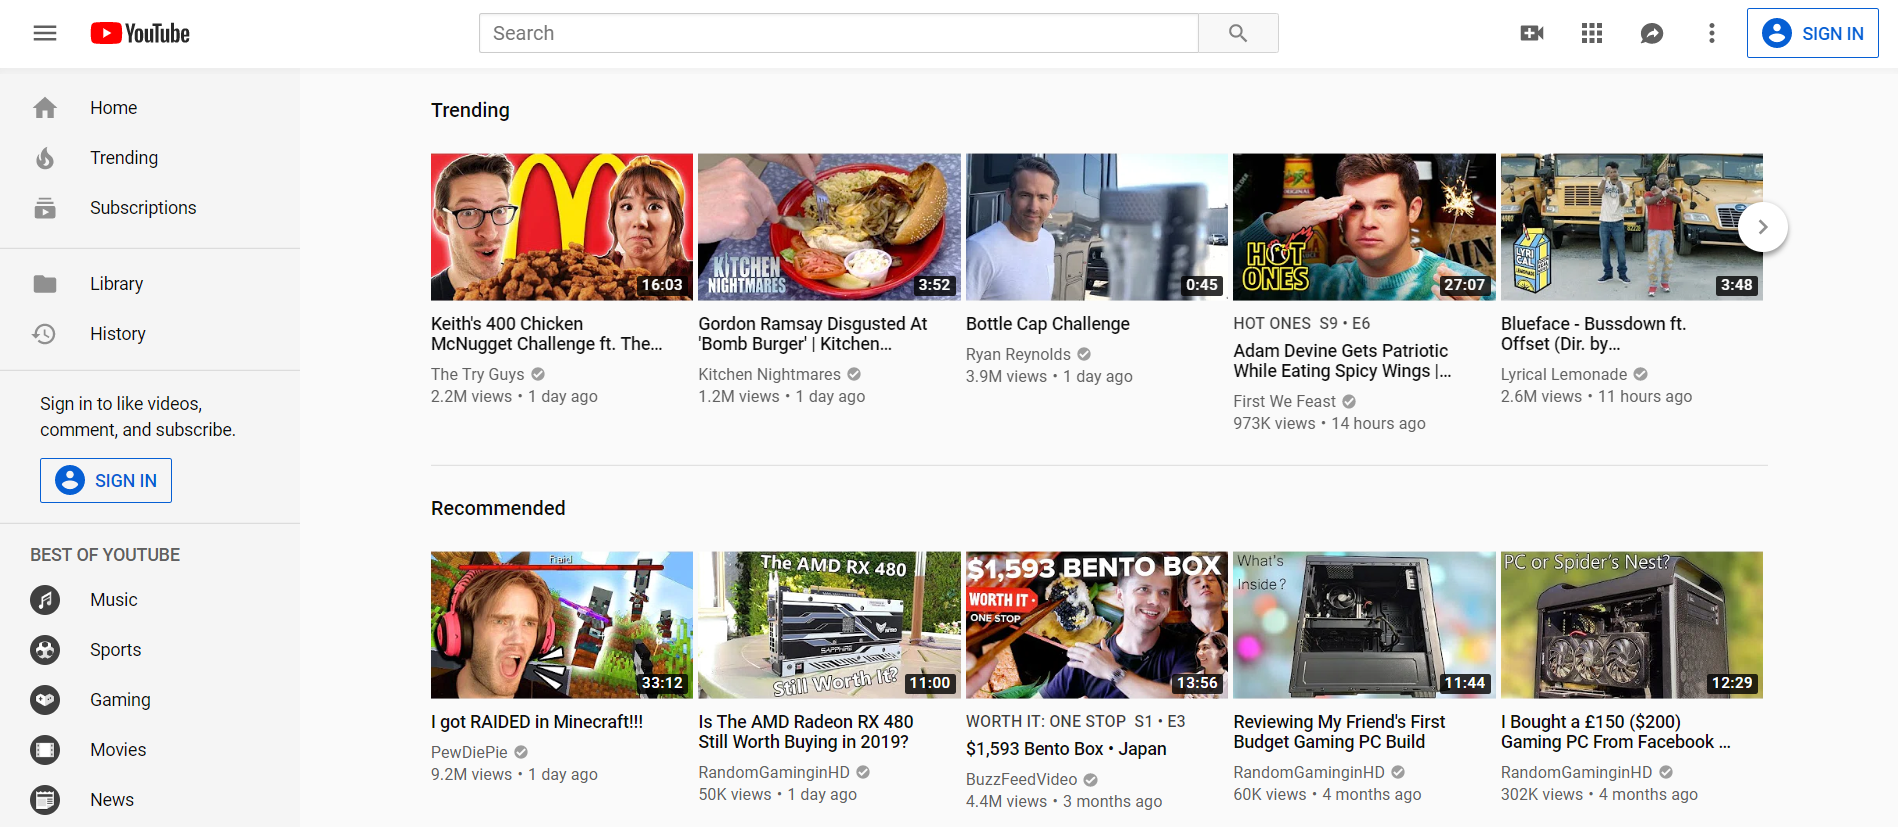The image size is (1898, 827).
Task: Open History from the sidebar
Action: tap(117, 334)
